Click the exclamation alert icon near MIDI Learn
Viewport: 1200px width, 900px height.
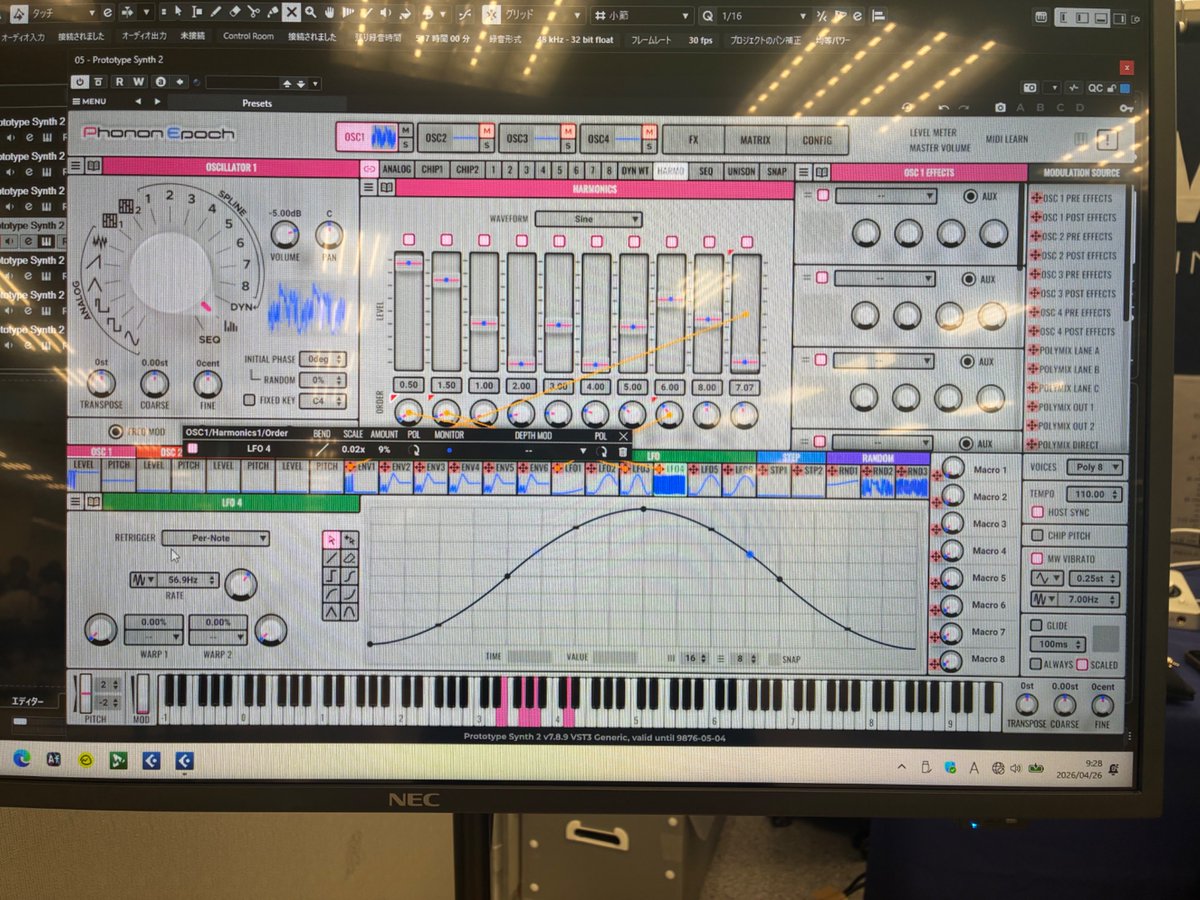[1109, 140]
